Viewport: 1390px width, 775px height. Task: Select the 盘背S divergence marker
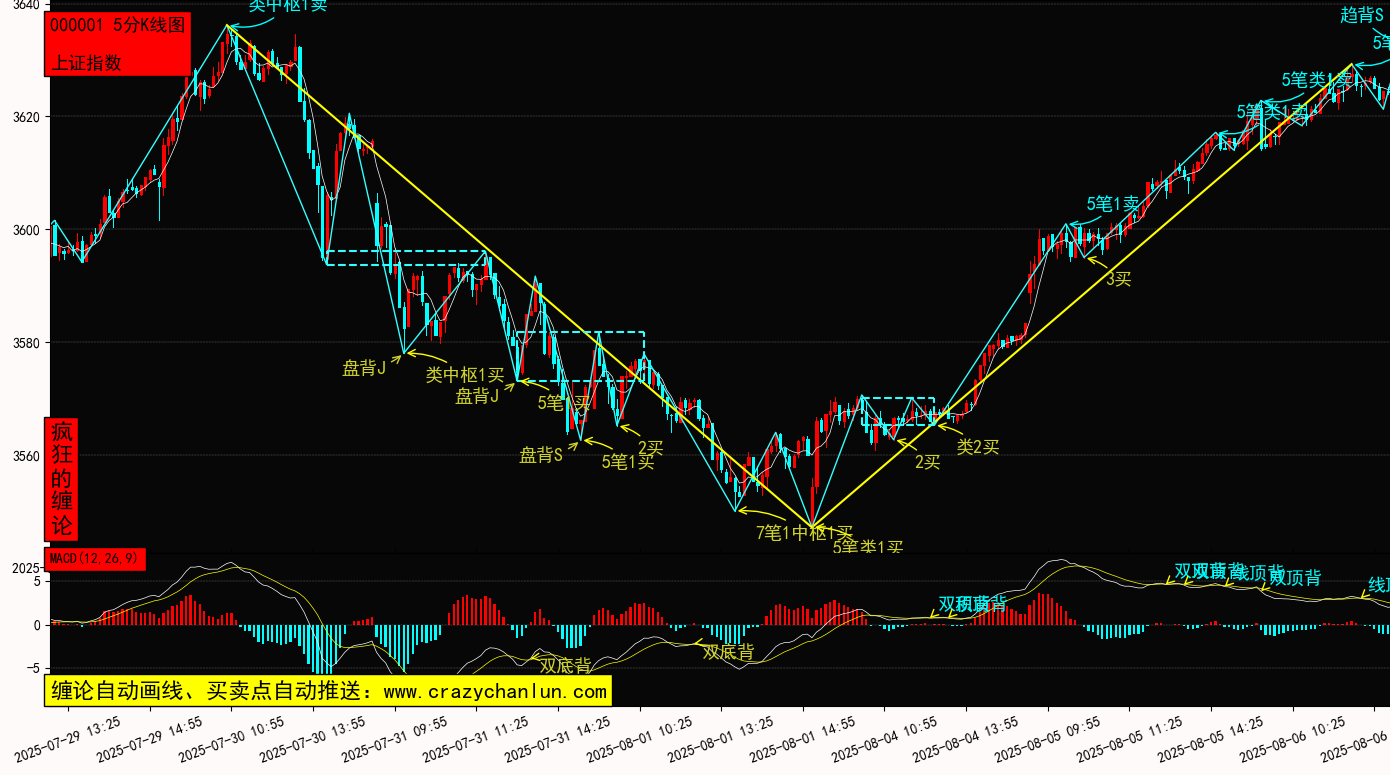541,455
